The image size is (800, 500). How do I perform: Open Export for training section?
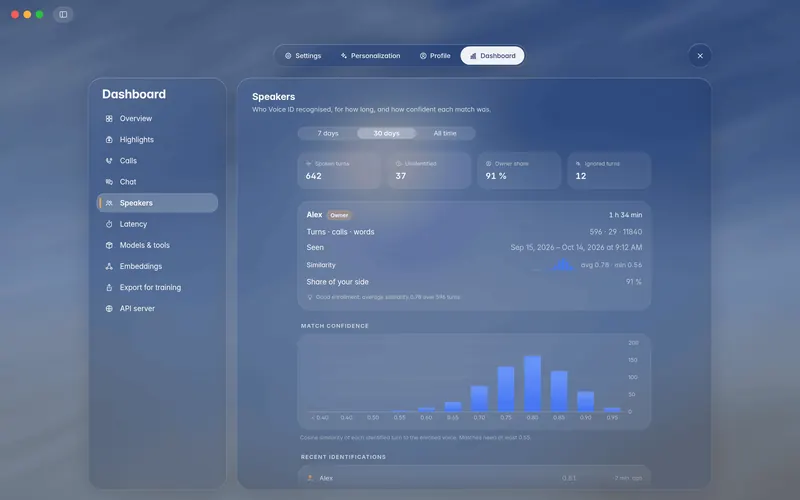click(157, 287)
